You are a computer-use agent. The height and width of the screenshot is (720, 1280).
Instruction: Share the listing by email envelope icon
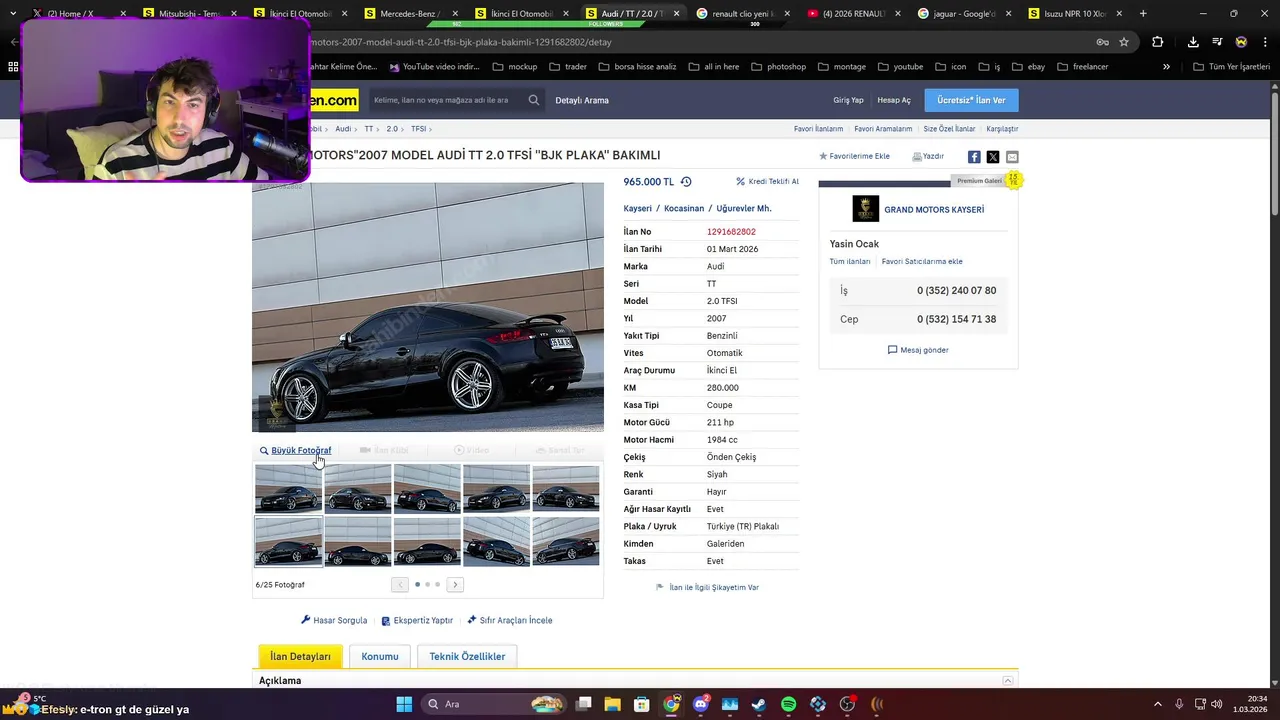pyautogui.click(x=1012, y=157)
